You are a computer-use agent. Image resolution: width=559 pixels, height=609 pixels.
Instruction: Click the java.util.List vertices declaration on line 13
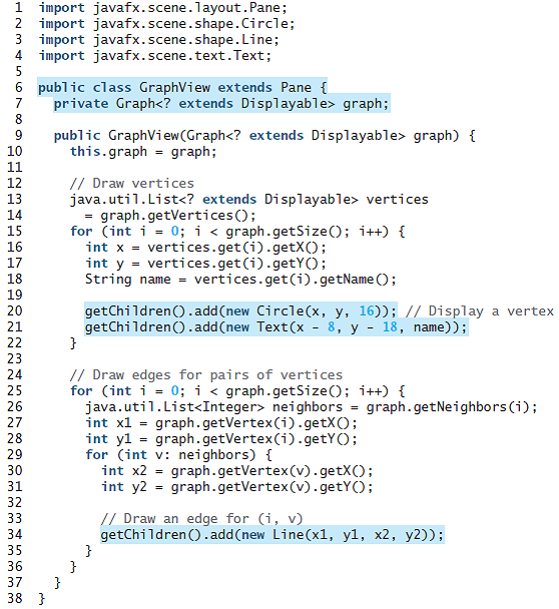pos(249,199)
